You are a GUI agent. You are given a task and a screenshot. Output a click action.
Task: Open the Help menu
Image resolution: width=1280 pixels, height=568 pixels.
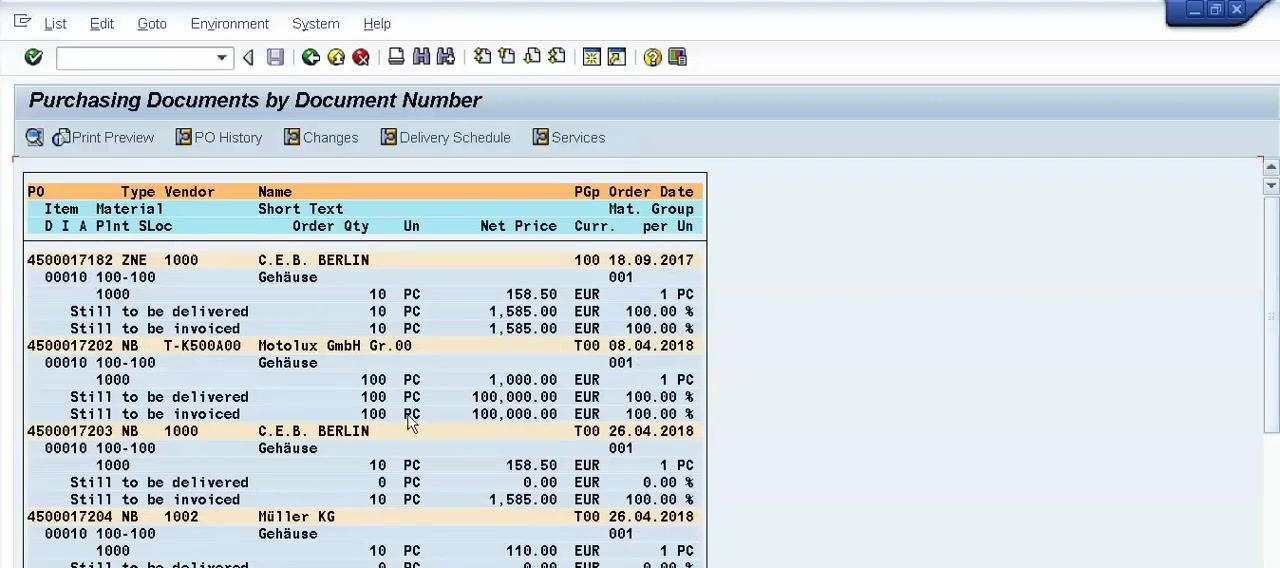click(x=377, y=23)
